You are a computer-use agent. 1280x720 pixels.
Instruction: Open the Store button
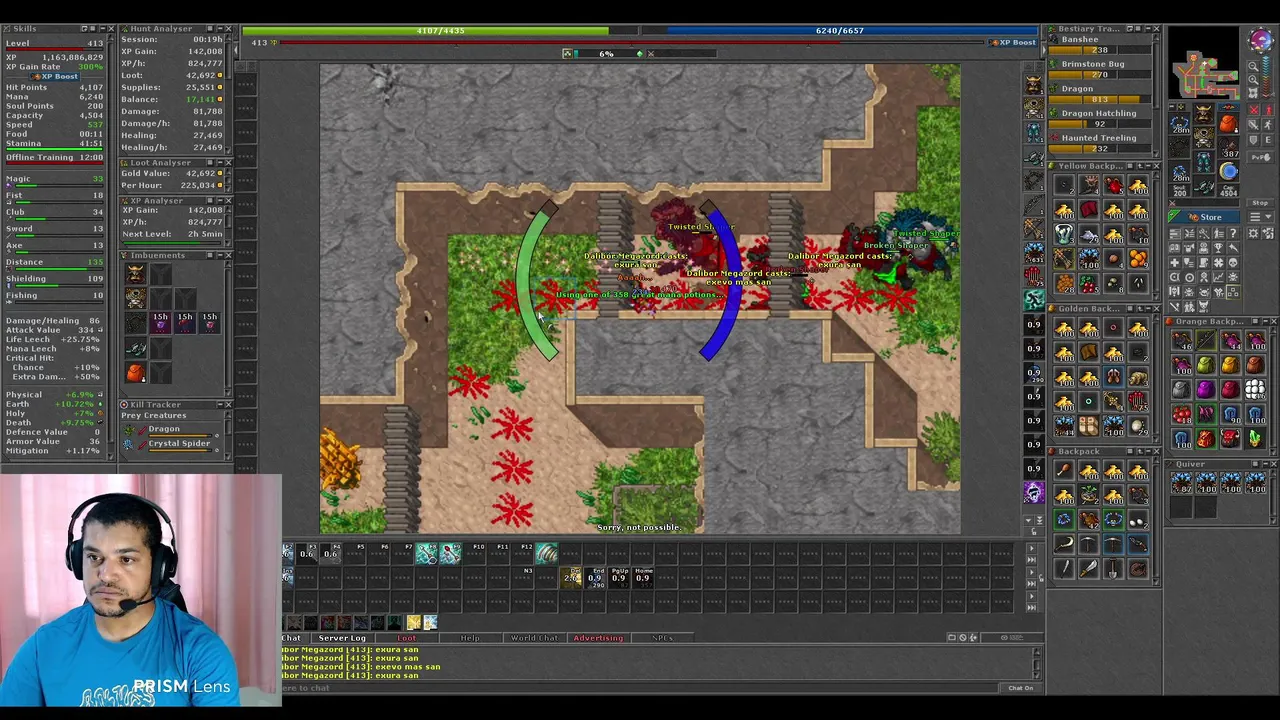[x=1204, y=217]
